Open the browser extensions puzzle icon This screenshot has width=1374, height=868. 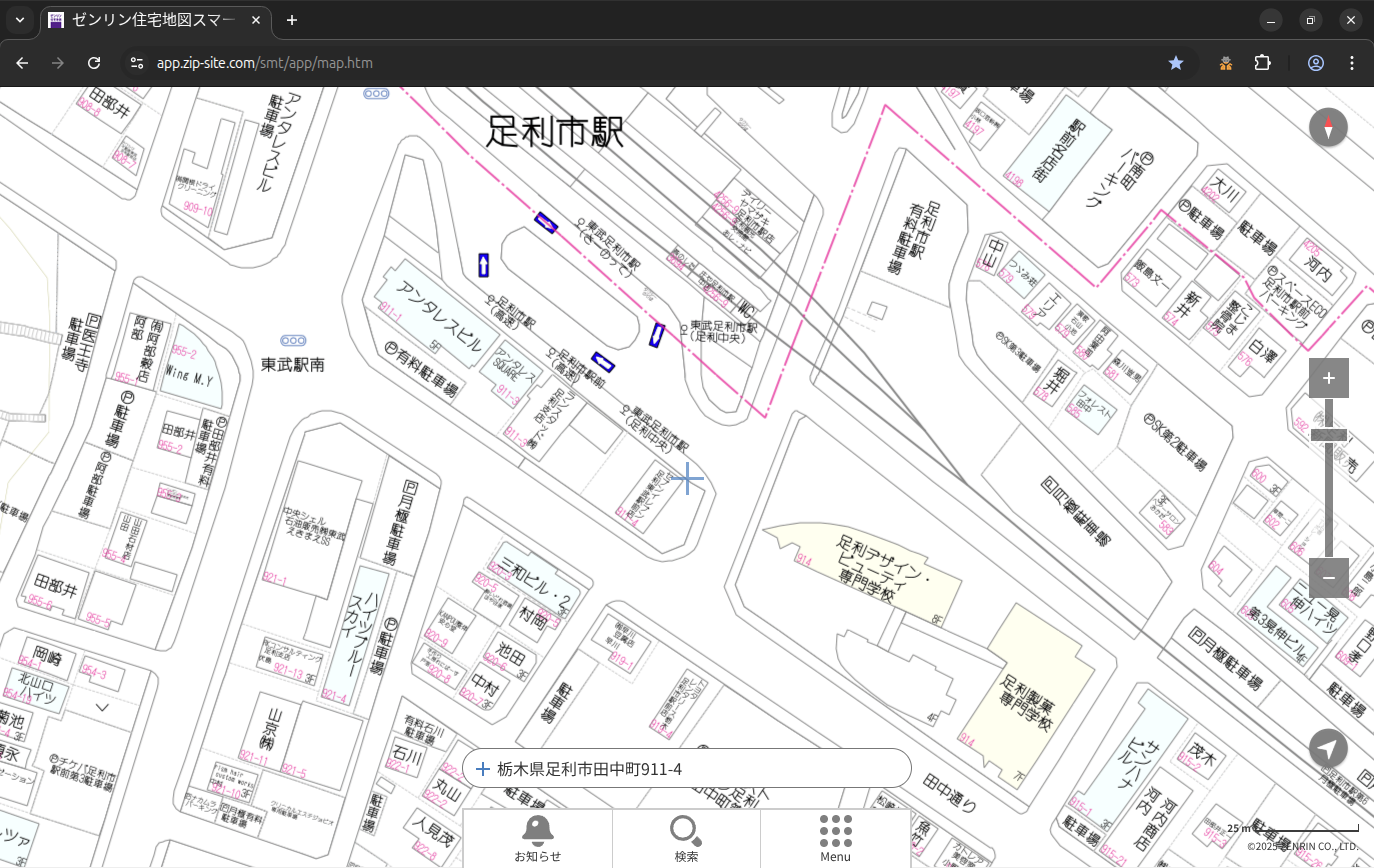(1262, 63)
